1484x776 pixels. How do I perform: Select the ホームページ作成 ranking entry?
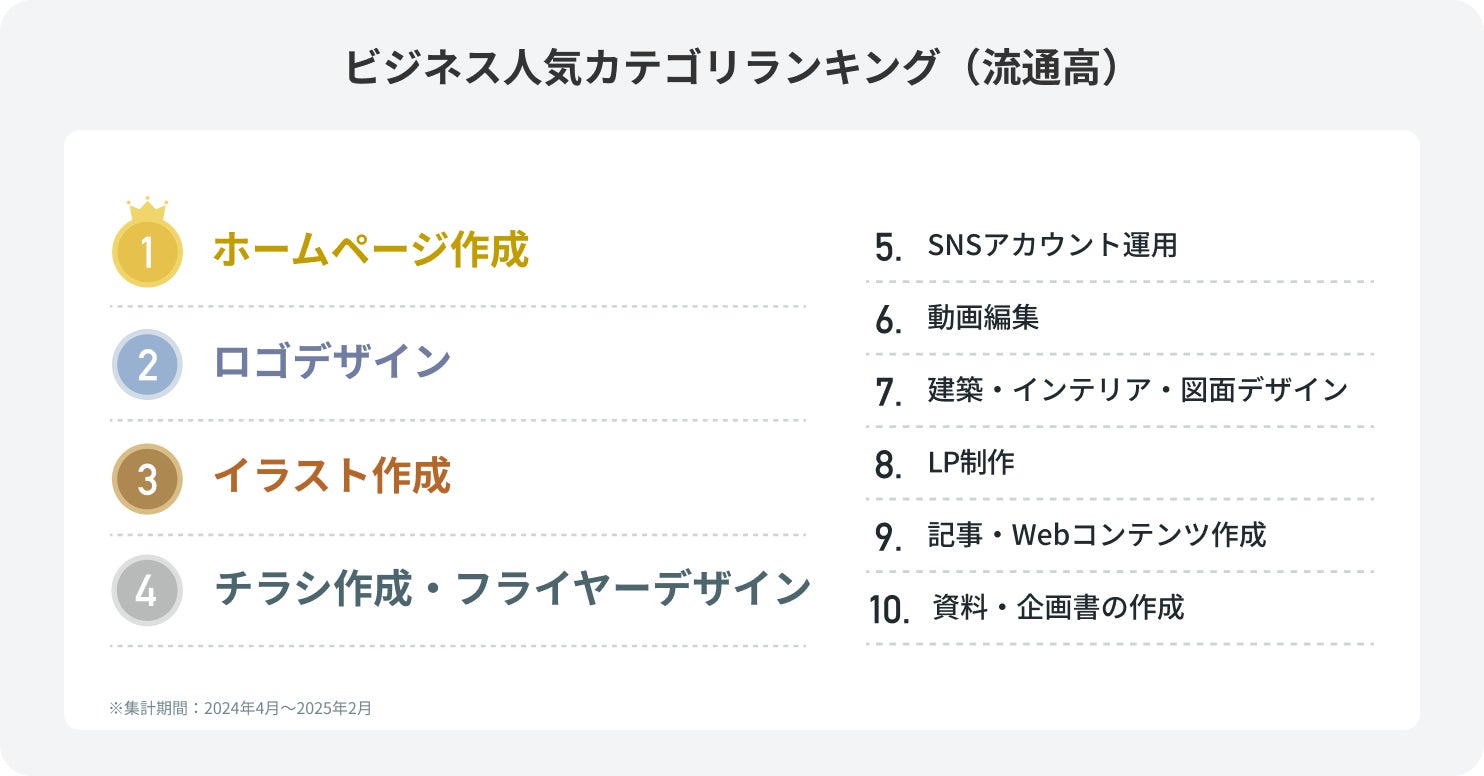tap(370, 250)
